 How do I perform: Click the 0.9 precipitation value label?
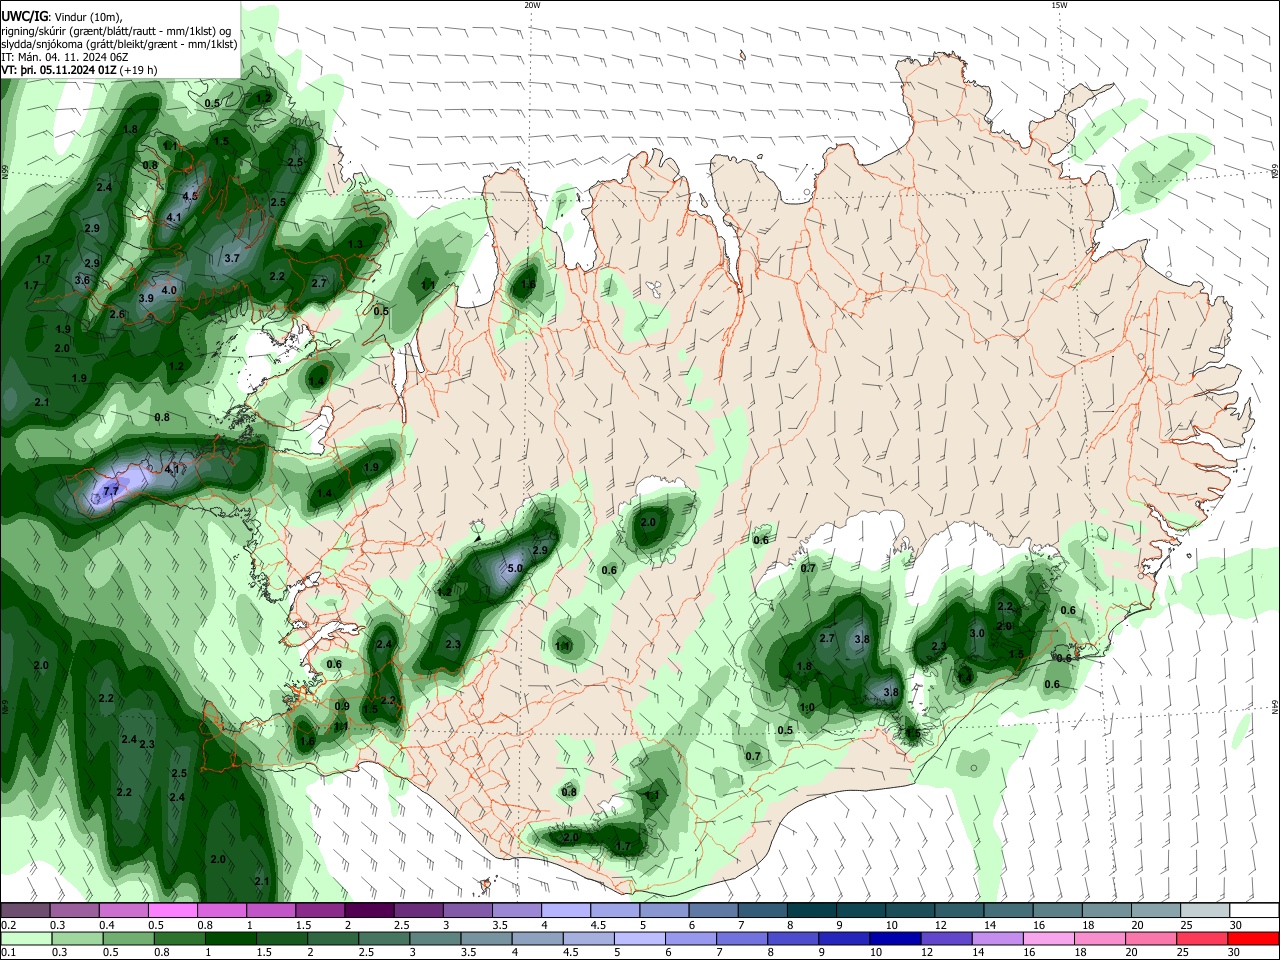(x=342, y=706)
